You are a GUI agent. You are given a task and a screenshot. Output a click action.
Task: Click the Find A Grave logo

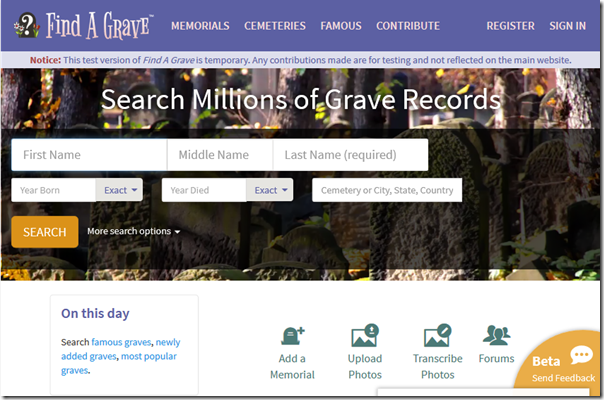[x=84, y=25]
